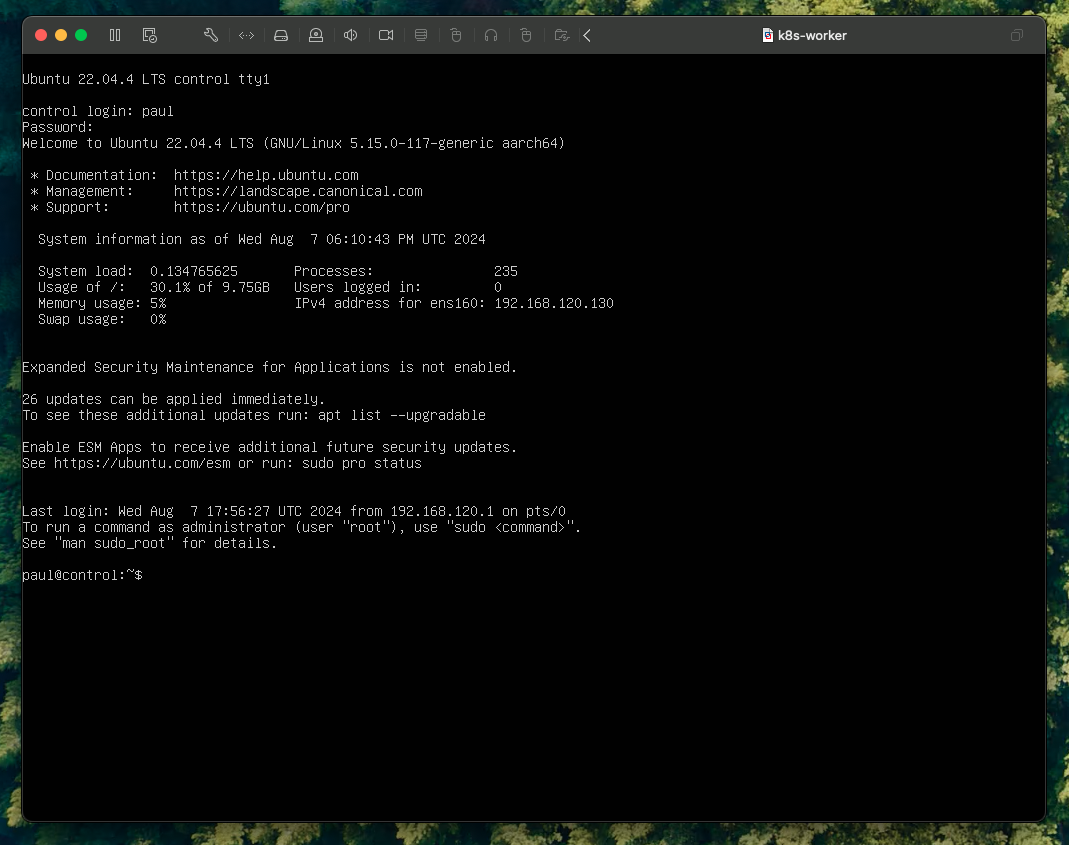
Task: Click the help.ubuntu.com documentation URL
Action: coord(266,175)
